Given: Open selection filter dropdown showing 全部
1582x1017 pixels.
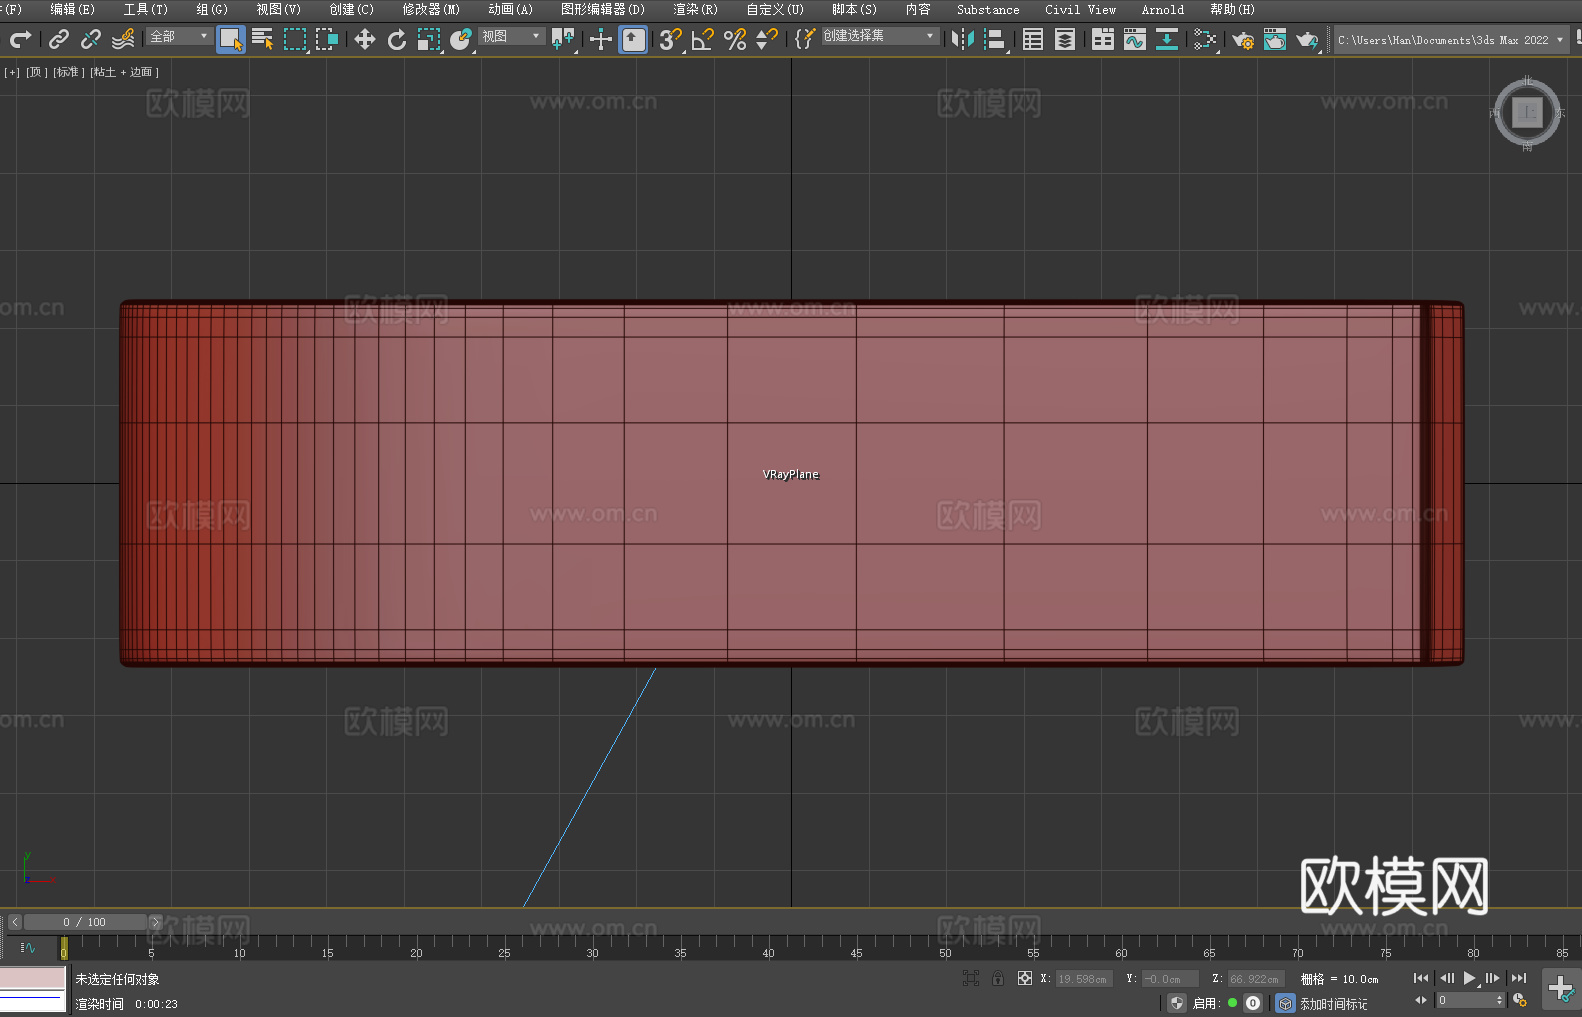Looking at the screenshot, I should [x=180, y=36].
